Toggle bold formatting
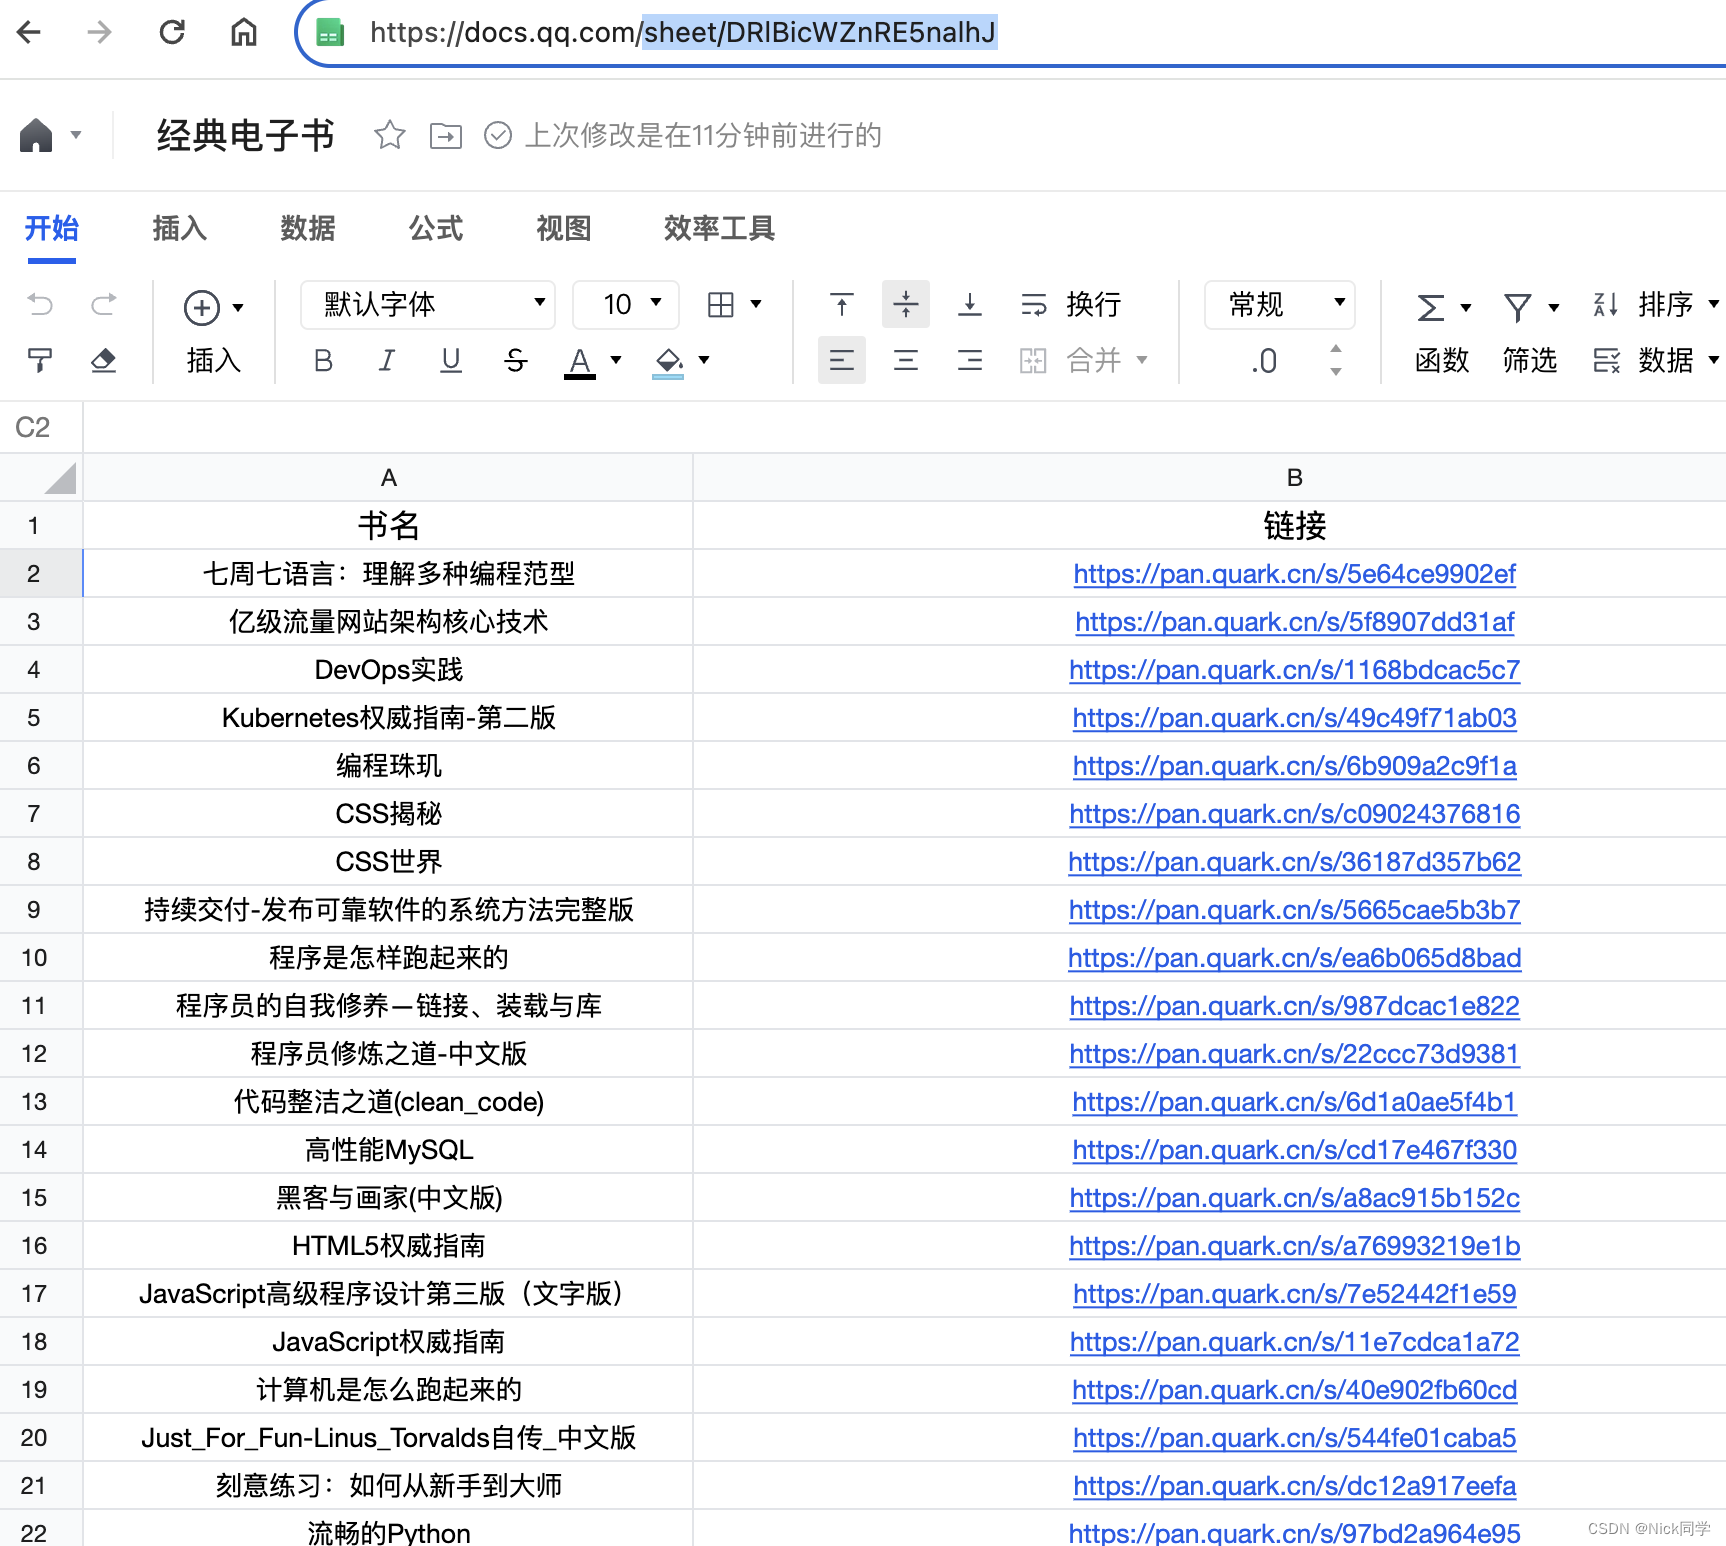This screenshot has height=1546, width=1726. pos(323,360)
